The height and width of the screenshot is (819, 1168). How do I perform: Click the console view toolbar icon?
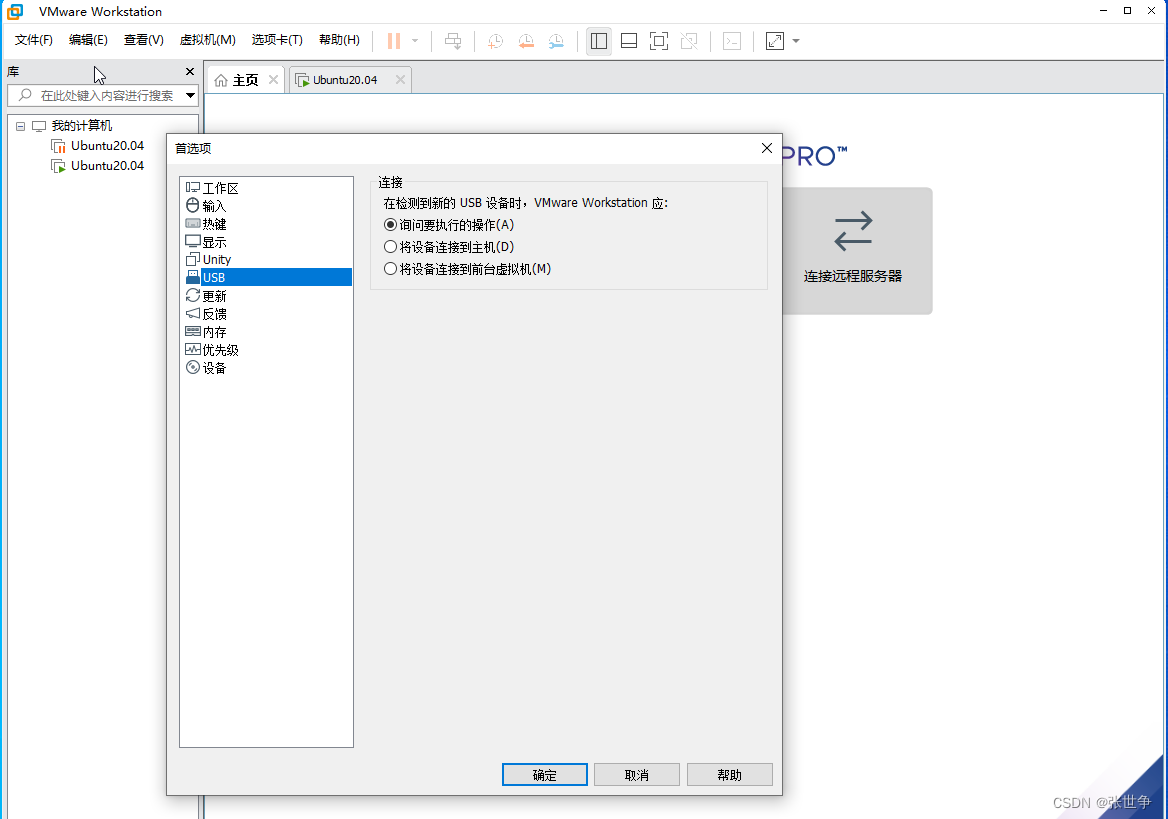[x=732, y=41]
